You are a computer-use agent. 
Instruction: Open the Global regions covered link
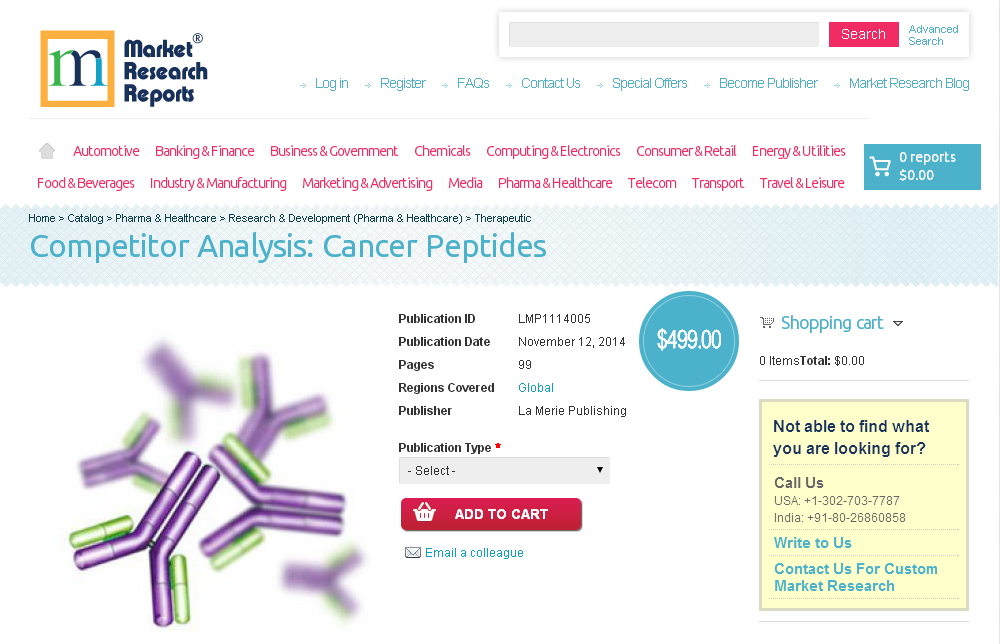(x=536, y=387)
